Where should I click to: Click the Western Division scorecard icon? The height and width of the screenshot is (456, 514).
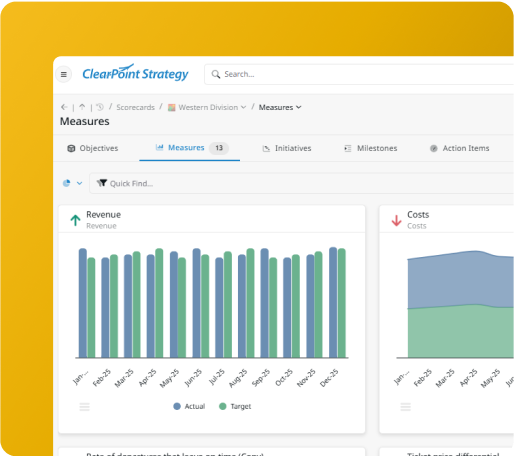pyautogui.click(x=171, y=107)
